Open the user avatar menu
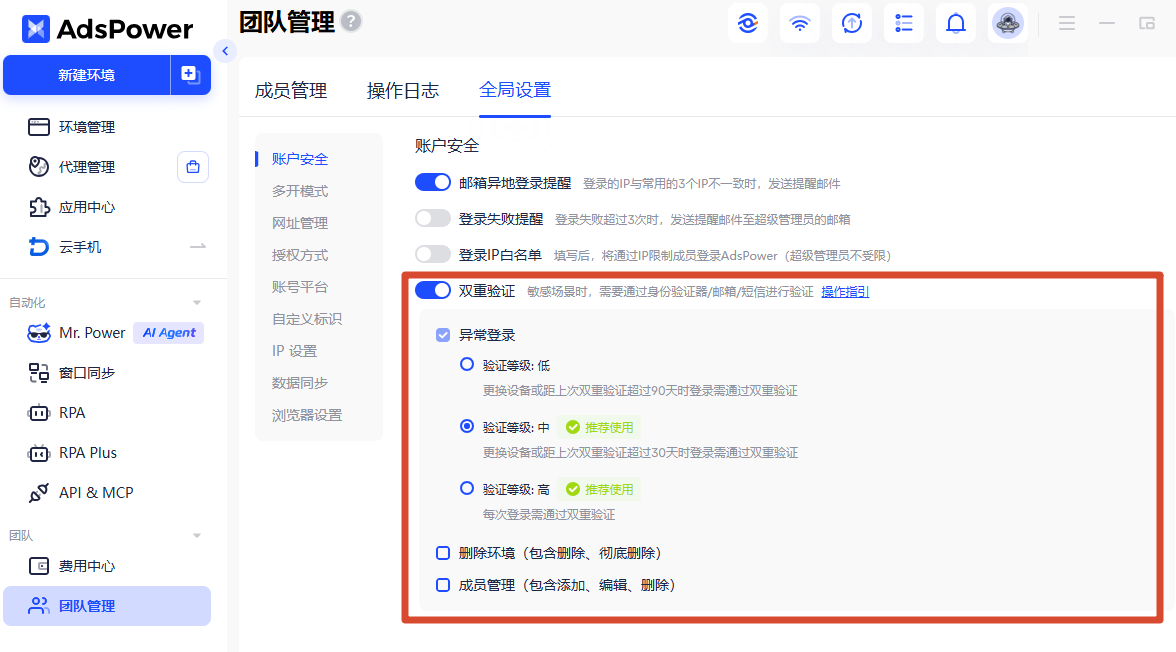The height and width of the screenshot is (652, 1176). [x=1008, y=23]
